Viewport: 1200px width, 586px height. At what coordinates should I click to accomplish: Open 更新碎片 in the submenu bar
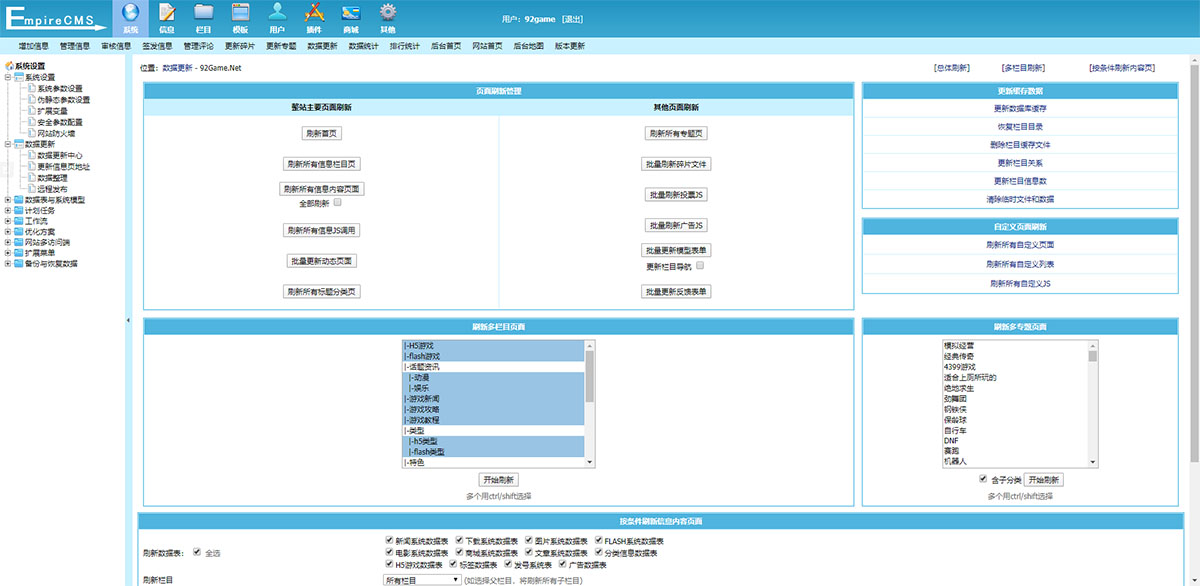point(239,45)
